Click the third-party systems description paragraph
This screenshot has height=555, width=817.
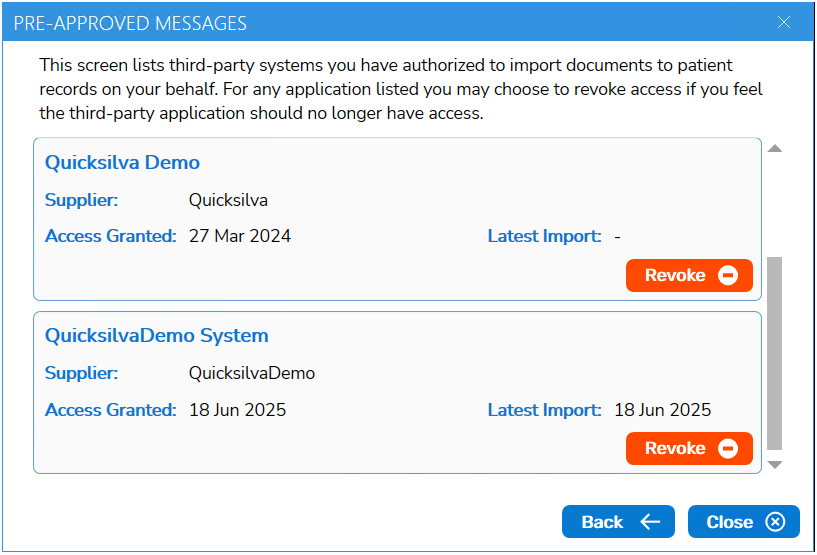click(x=401, y=89)
